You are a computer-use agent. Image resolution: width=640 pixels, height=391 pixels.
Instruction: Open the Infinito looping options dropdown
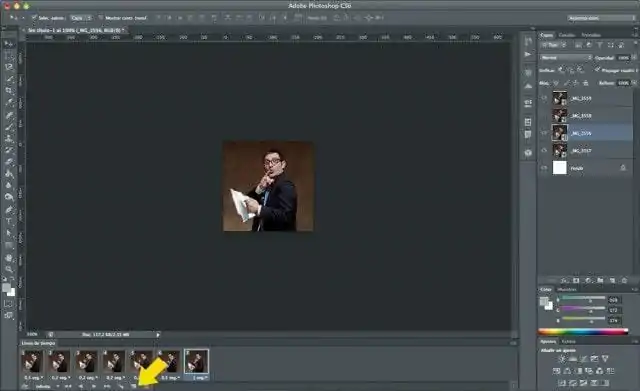pyautogui.click(x=47, y=386)
